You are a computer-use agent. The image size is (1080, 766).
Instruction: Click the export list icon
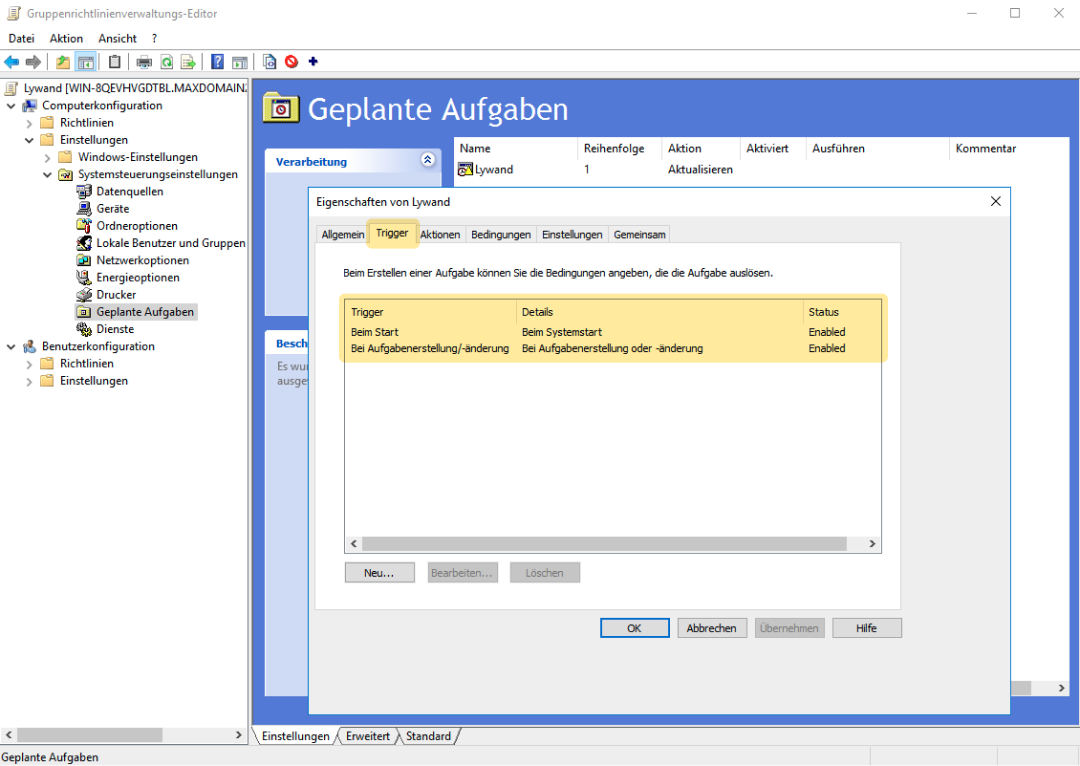[188, 62]
